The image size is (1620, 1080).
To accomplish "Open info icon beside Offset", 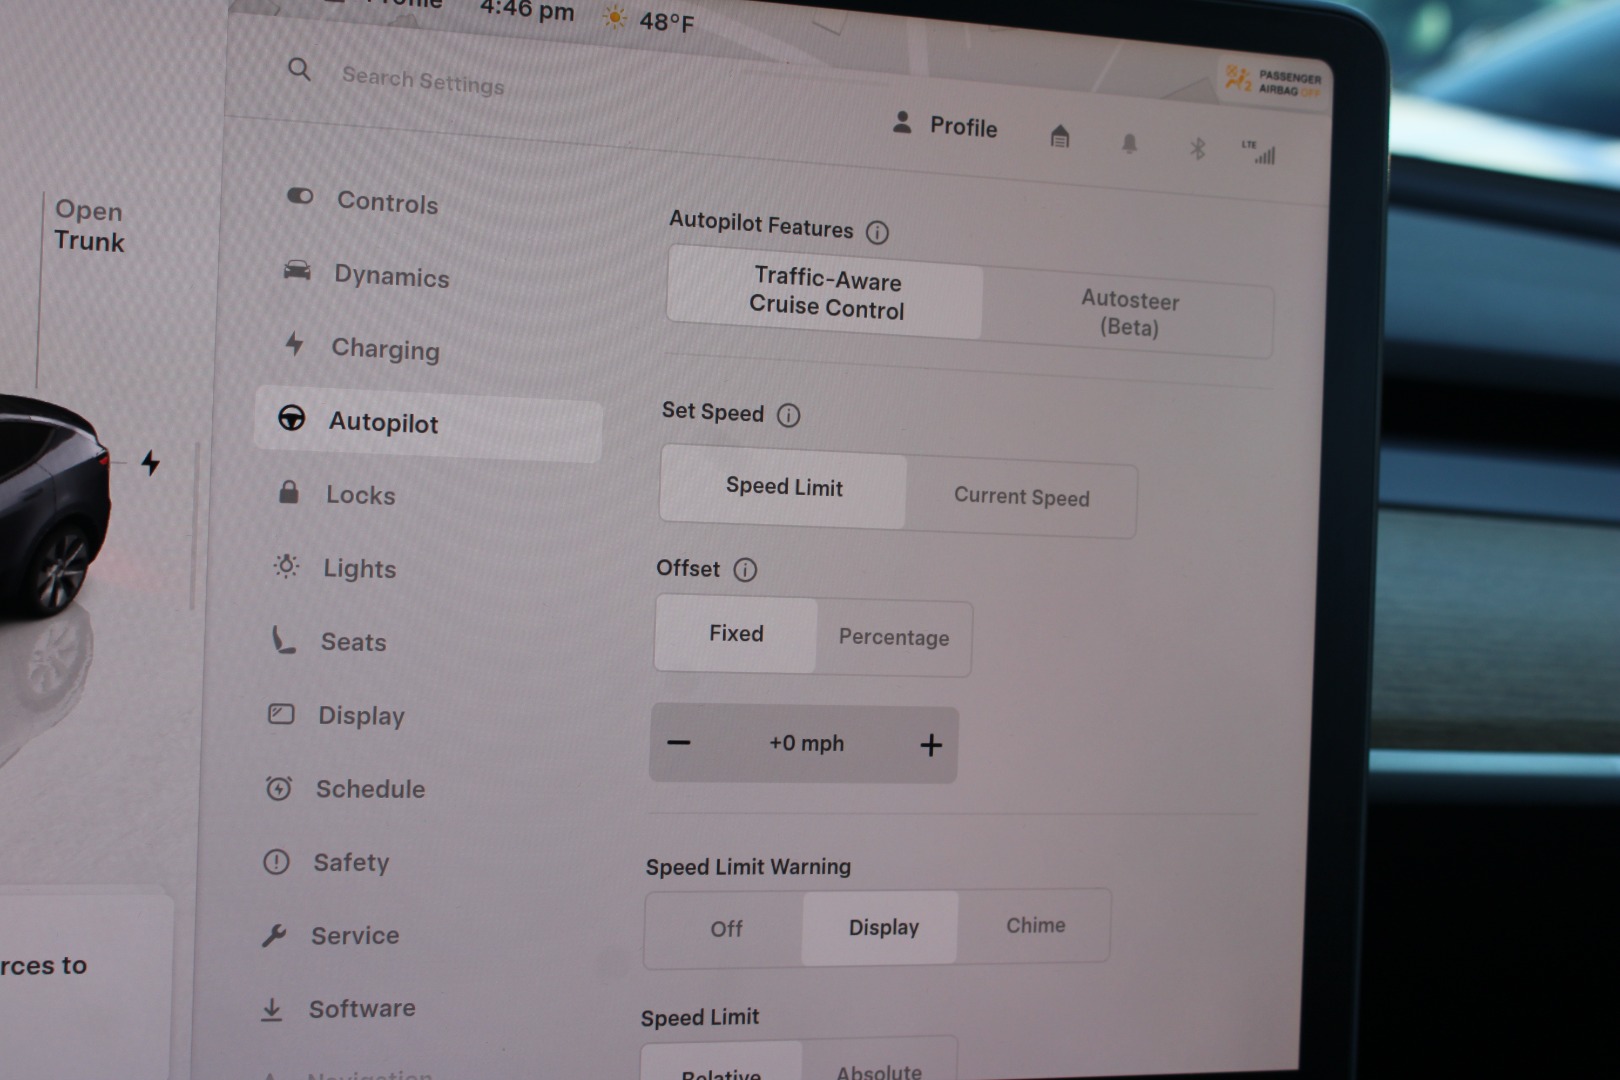I will pos(745,570).
